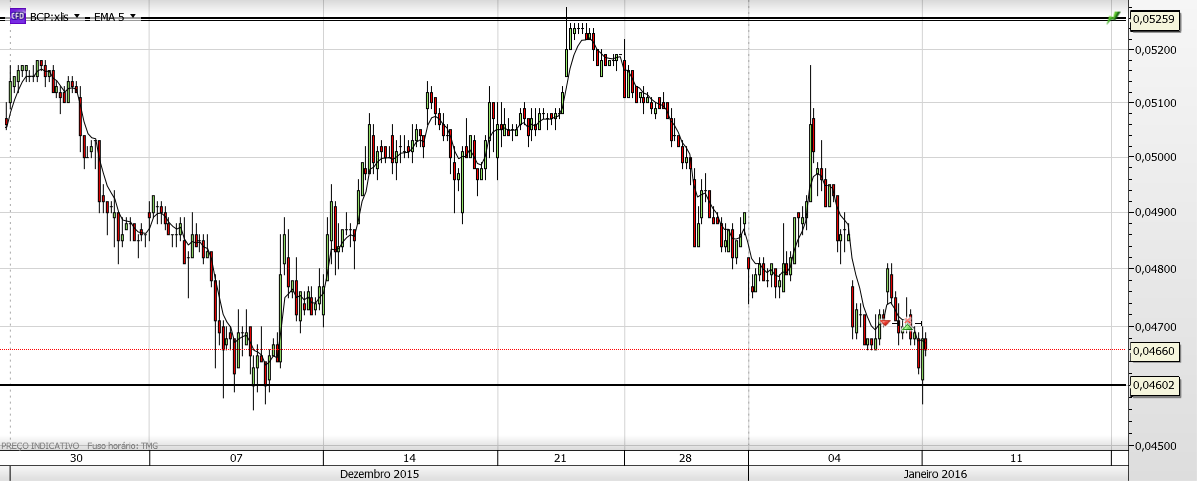This screenshot has height=481, width=1197.
Task: Click date label 21 on time axis
Action: click(x=560, y=458)
